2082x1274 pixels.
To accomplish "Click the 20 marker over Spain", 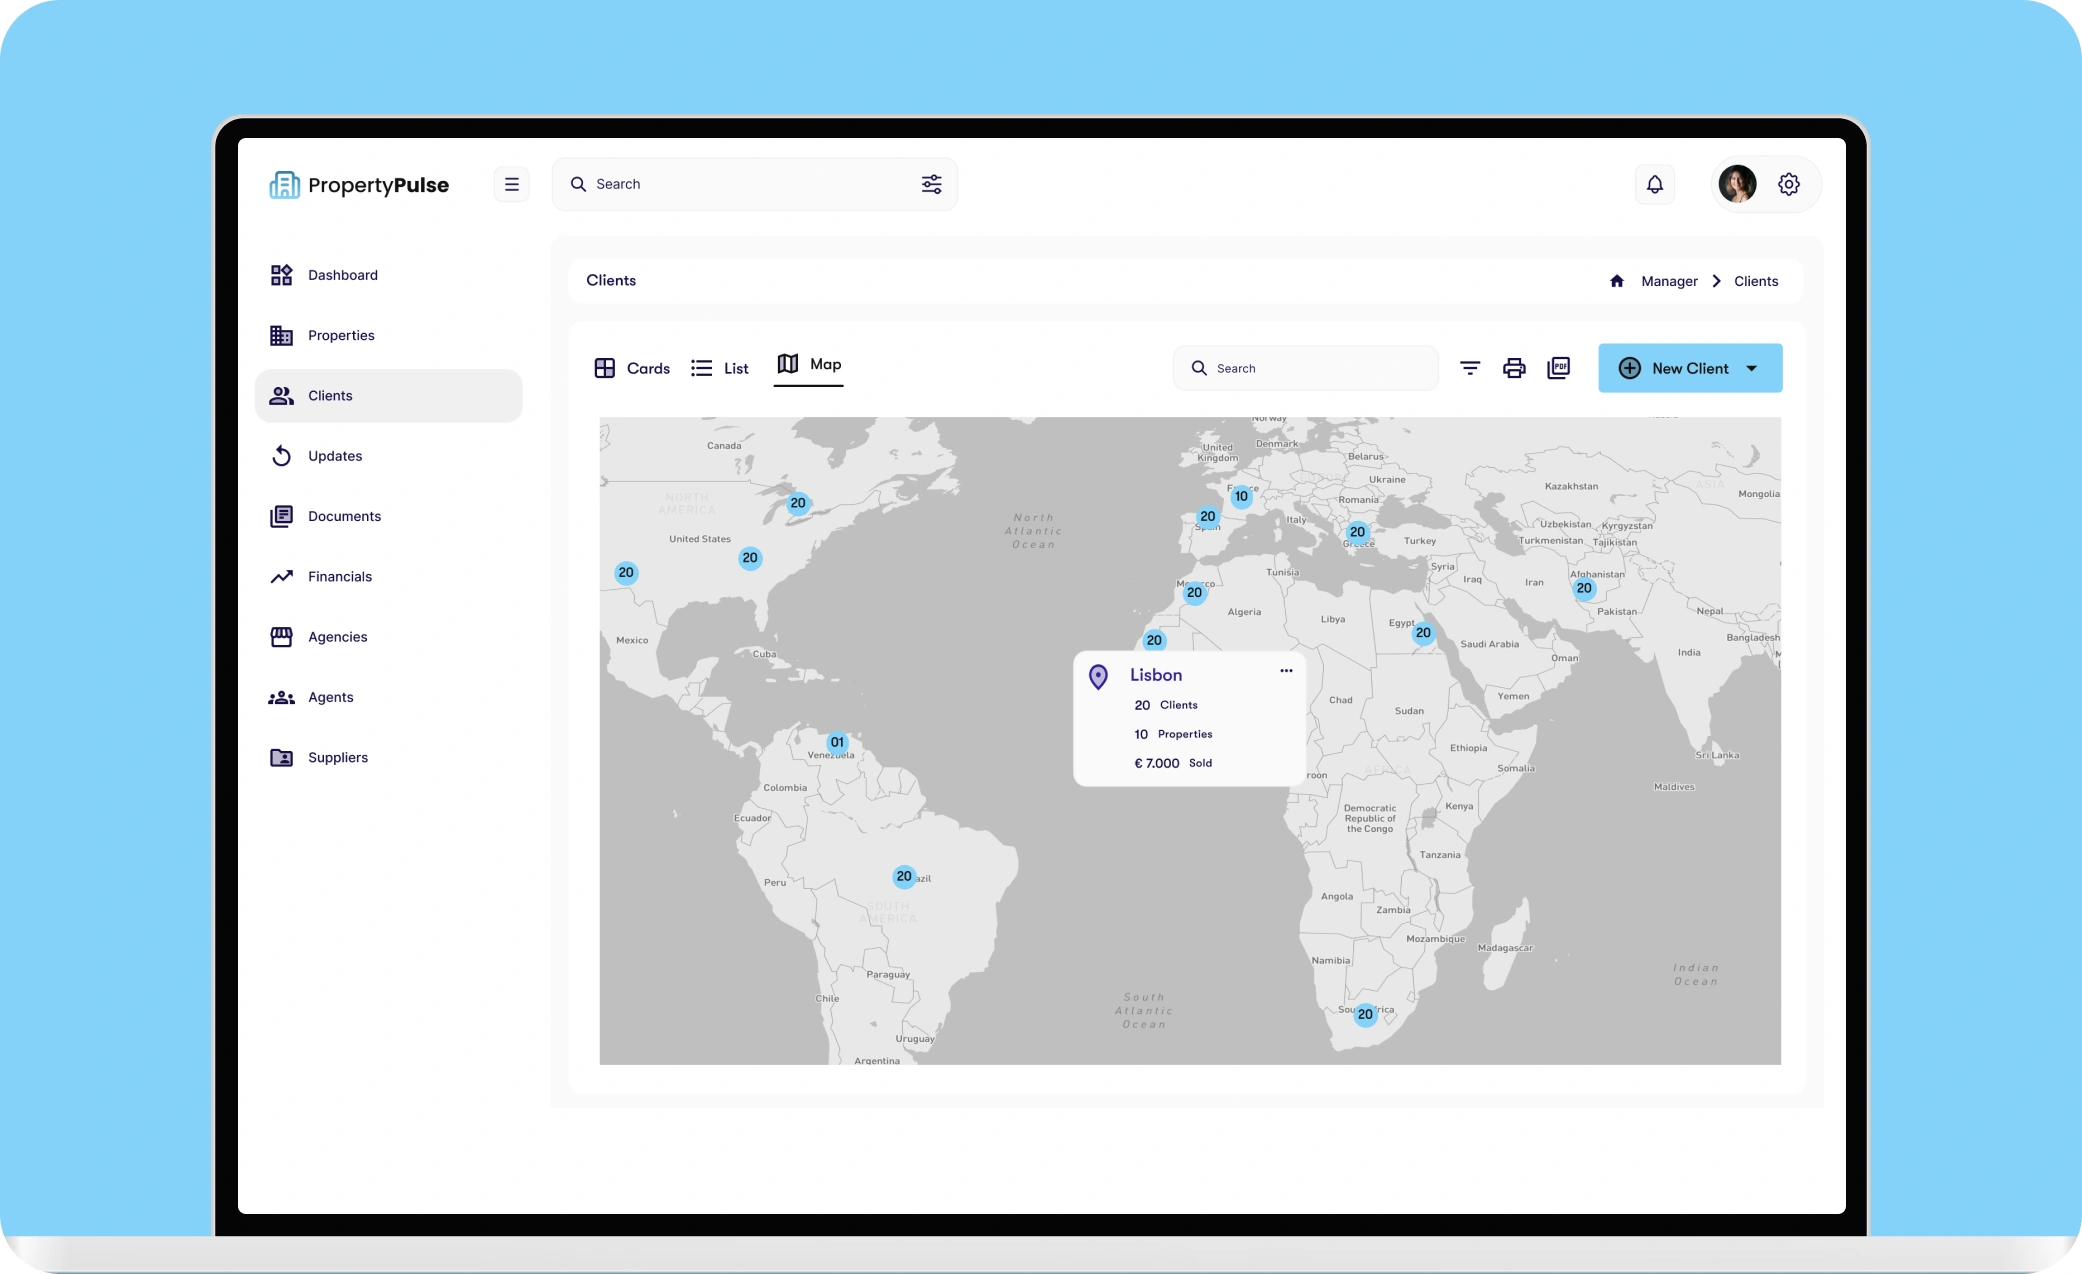I will pos(1208,516).
